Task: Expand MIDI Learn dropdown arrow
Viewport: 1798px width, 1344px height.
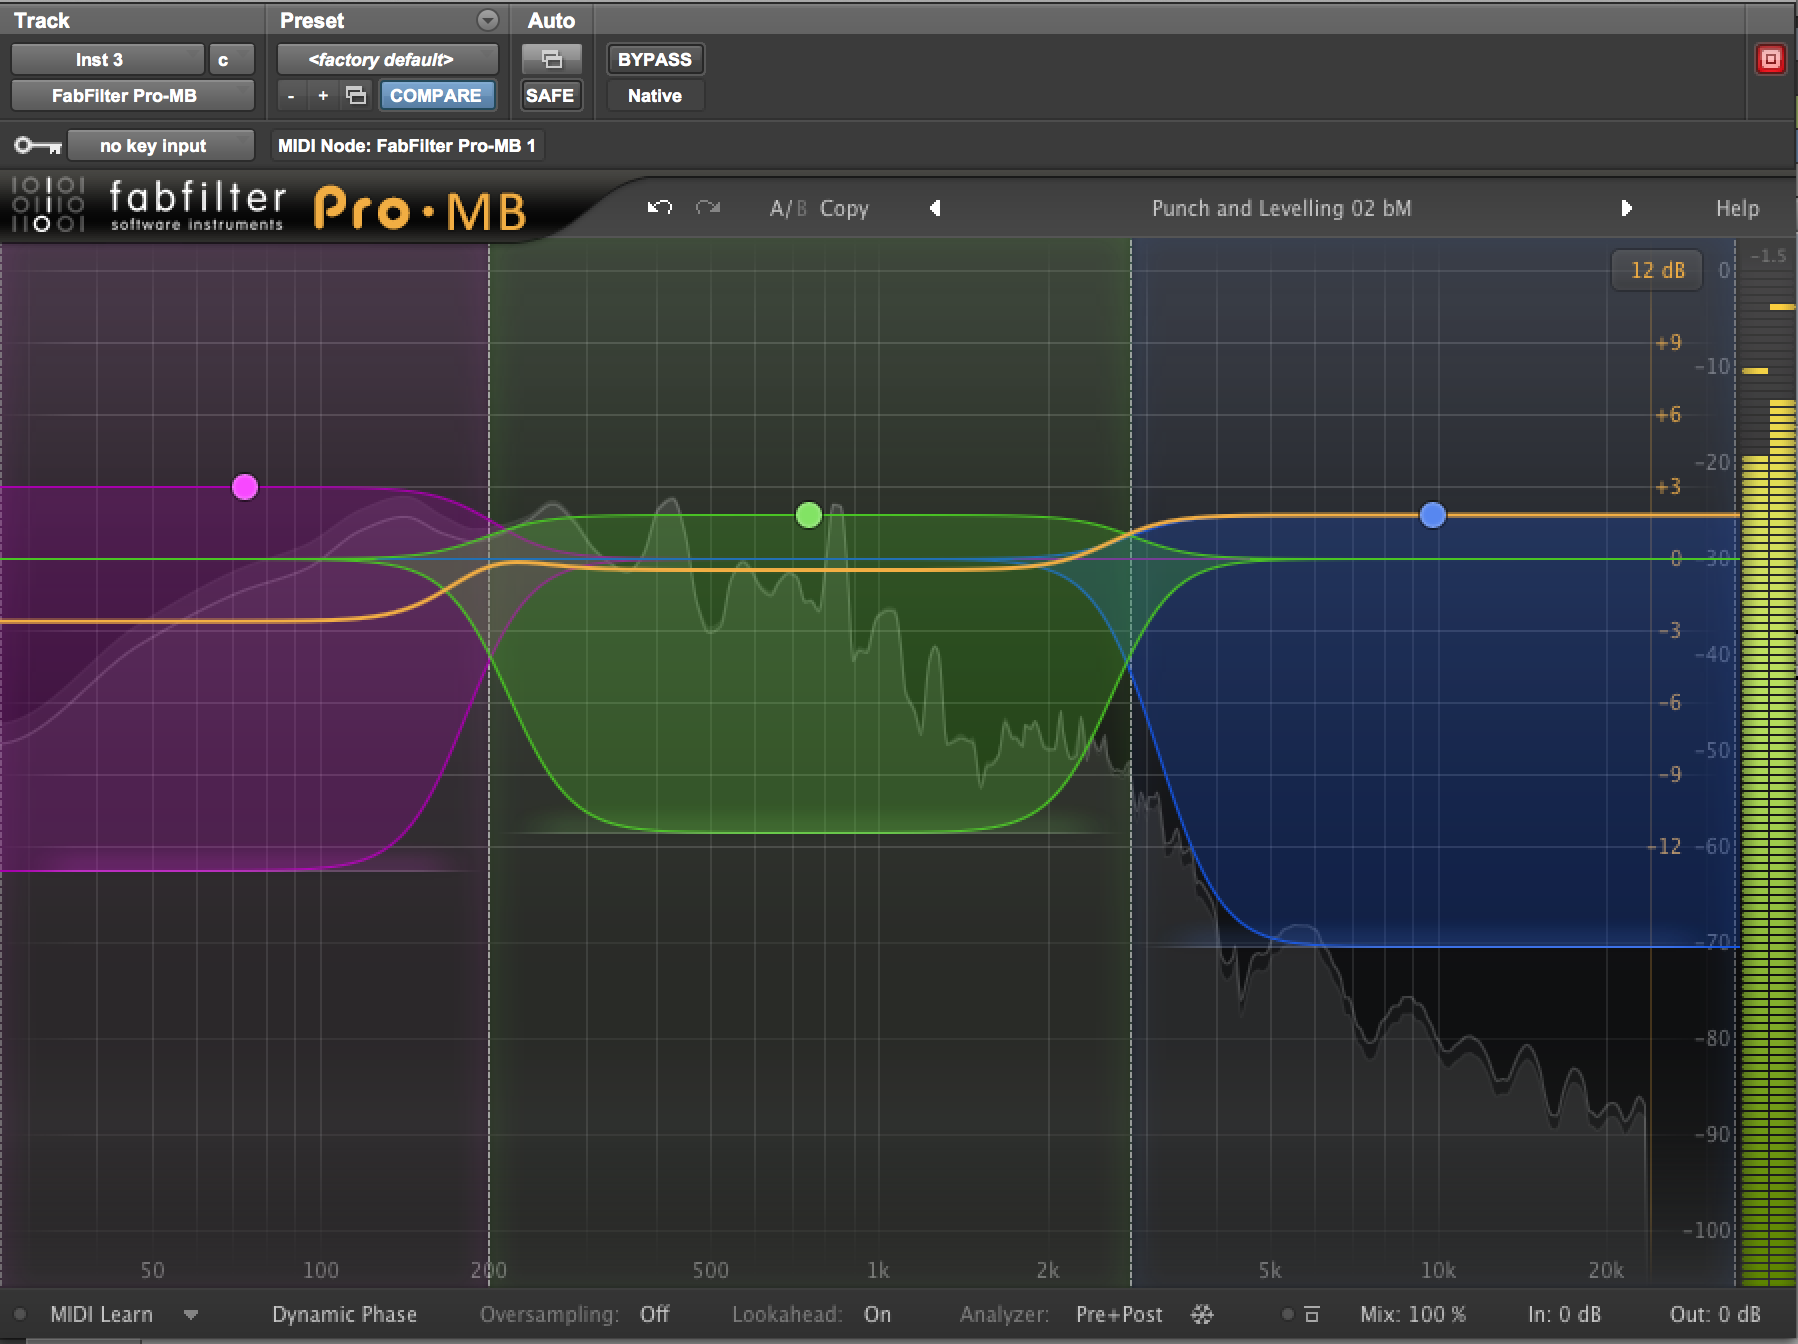Action: (x=190, y=1315)
